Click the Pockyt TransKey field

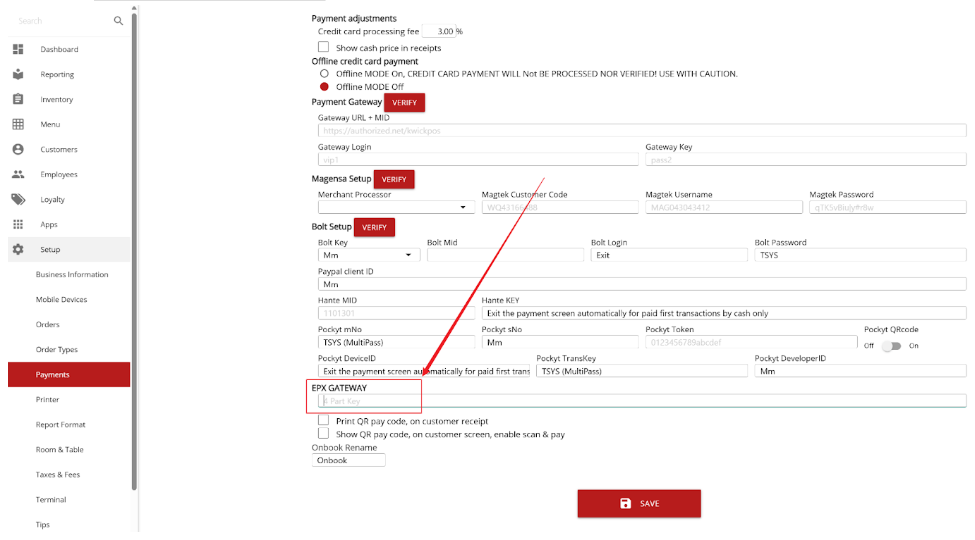(x=642, y=371)
